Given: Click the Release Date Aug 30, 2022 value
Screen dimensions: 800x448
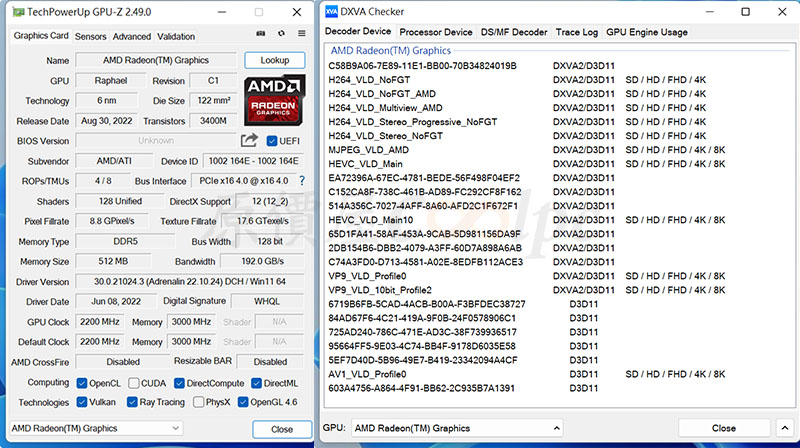Looking at the screenshot, I should click(x=107, y=121).
